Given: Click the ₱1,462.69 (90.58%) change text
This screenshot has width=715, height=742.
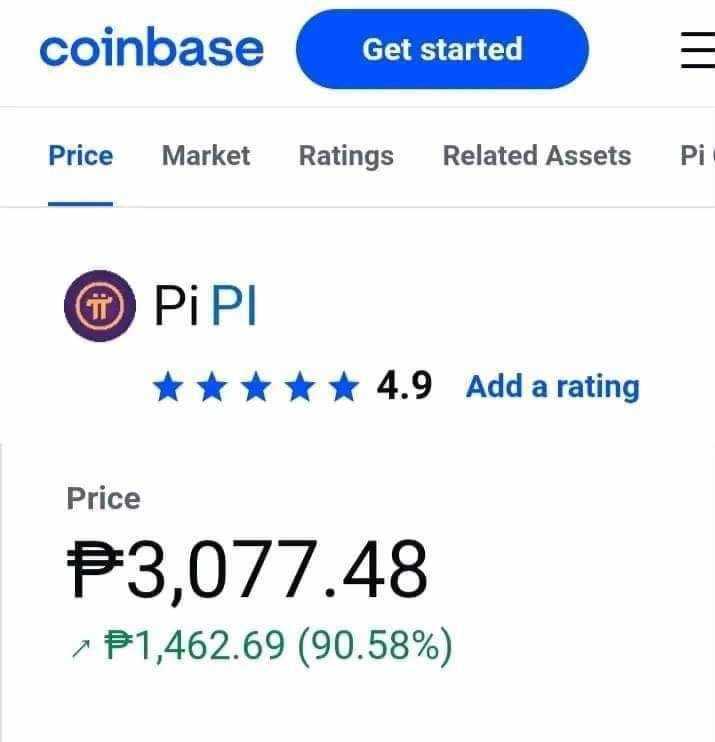Looking at the screenshot, I should 278,645.
